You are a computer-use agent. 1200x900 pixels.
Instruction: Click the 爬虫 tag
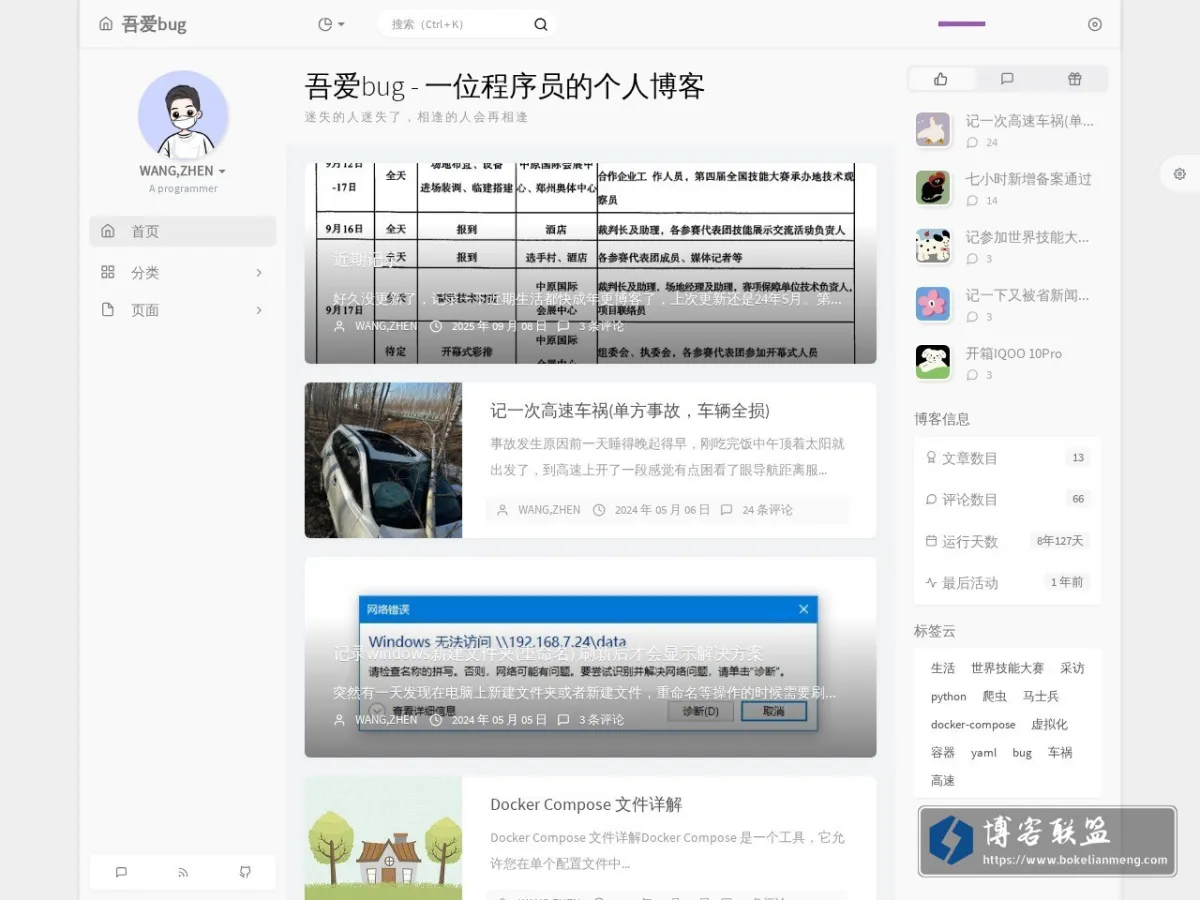994,696
